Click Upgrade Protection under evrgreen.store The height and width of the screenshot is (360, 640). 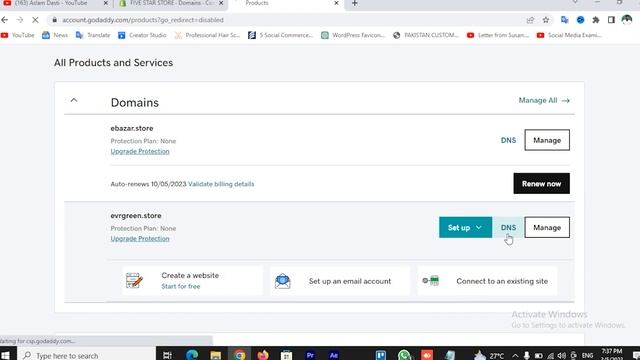point(140,239)
